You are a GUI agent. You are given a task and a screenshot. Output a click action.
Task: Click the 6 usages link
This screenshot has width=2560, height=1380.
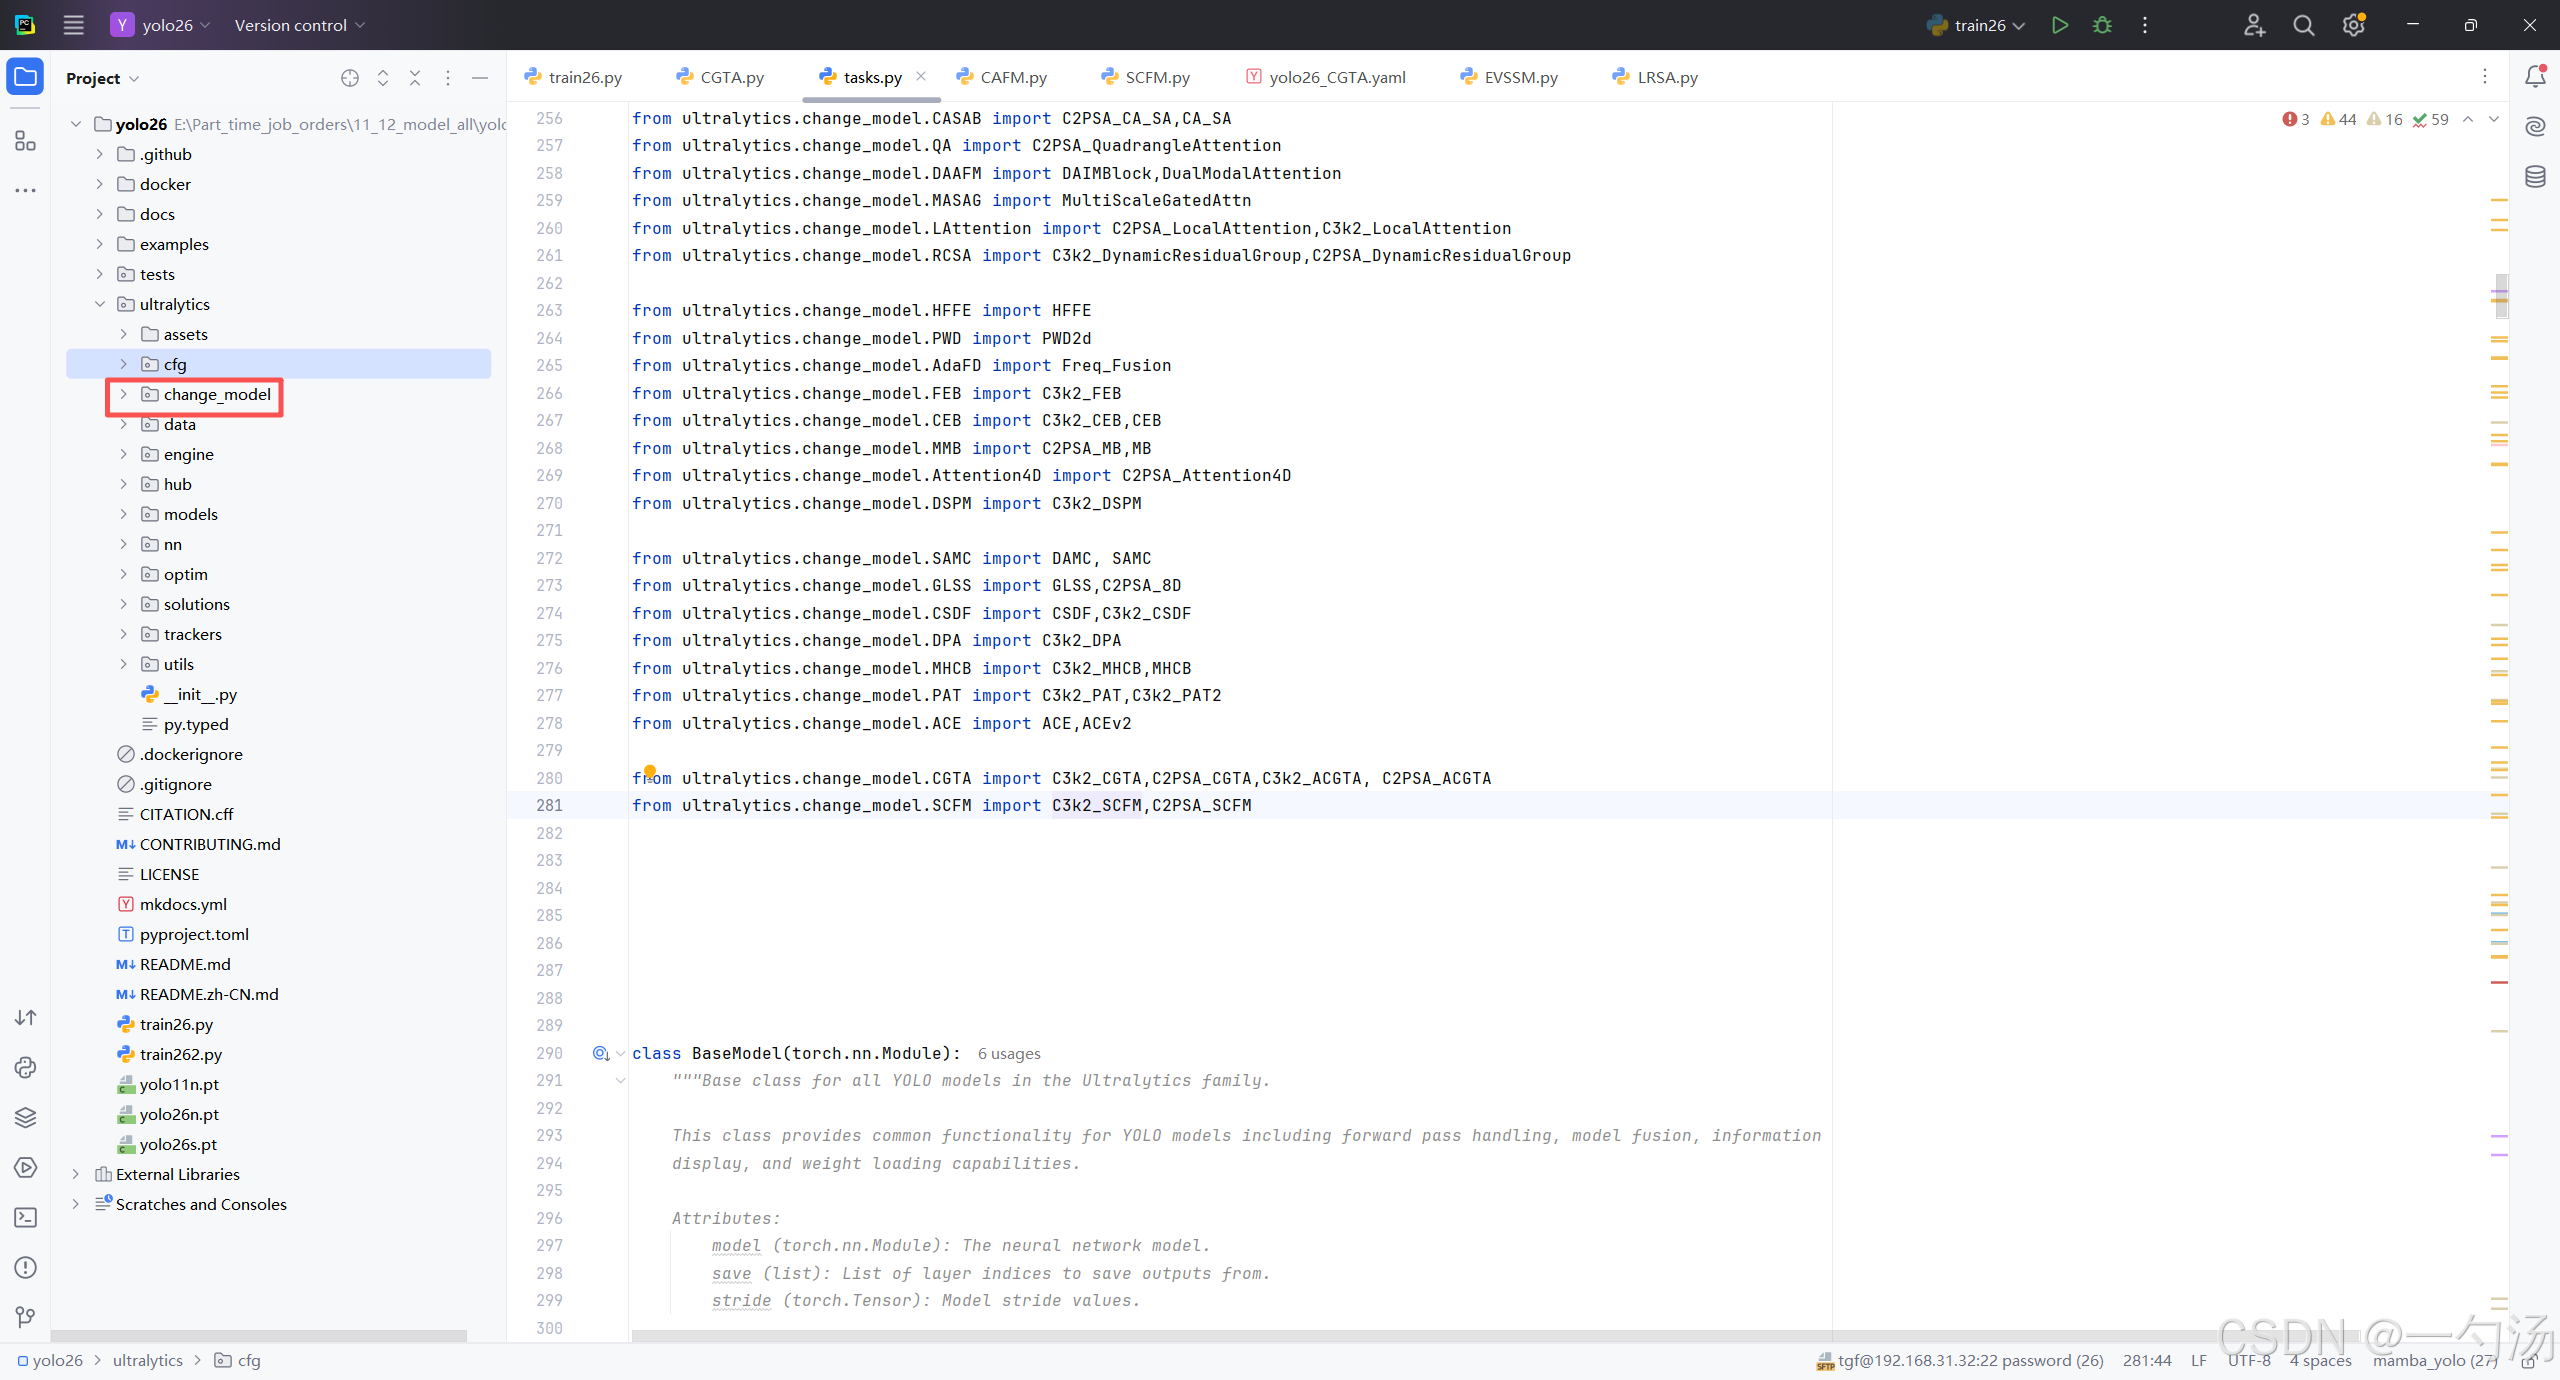(1008, 1054)
